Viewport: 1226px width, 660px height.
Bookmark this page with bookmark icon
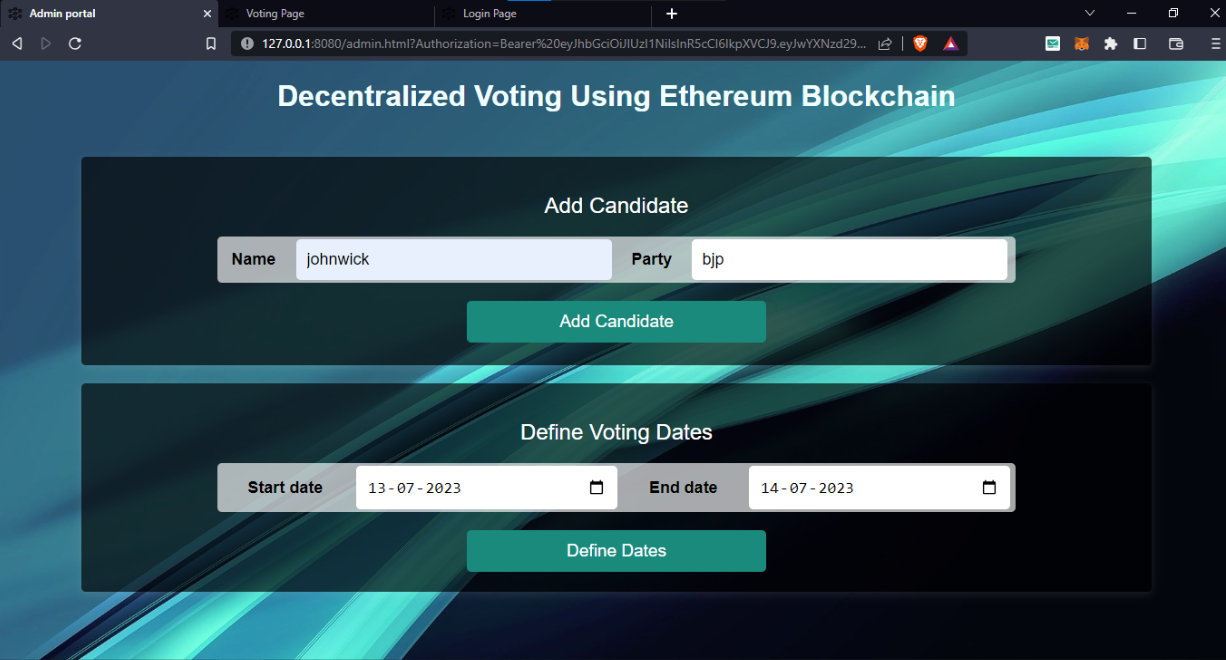pyautogui.click(x=211, y=44)
